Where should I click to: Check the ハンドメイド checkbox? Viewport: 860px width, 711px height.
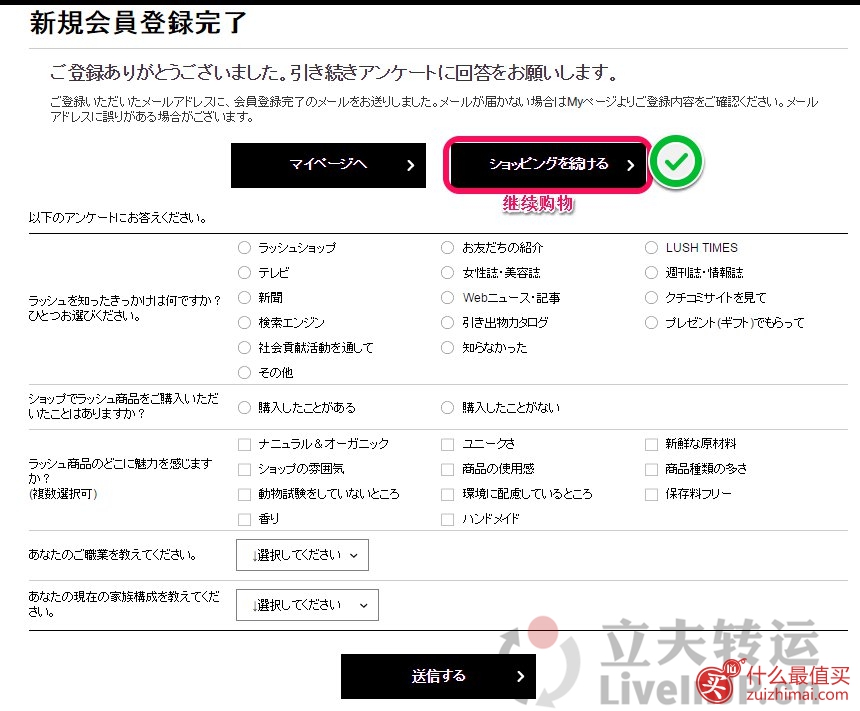(x=448, y=520)
